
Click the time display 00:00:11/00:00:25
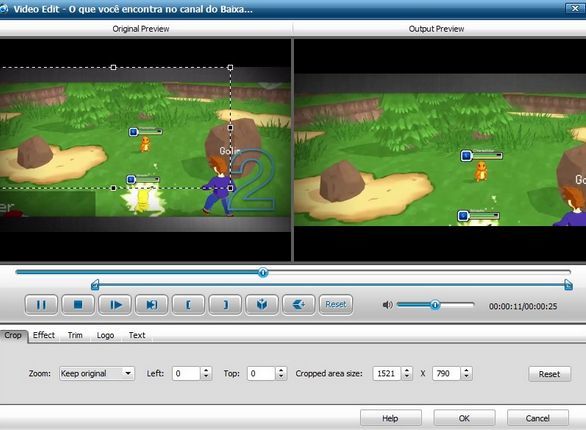[x=523, y=306]
